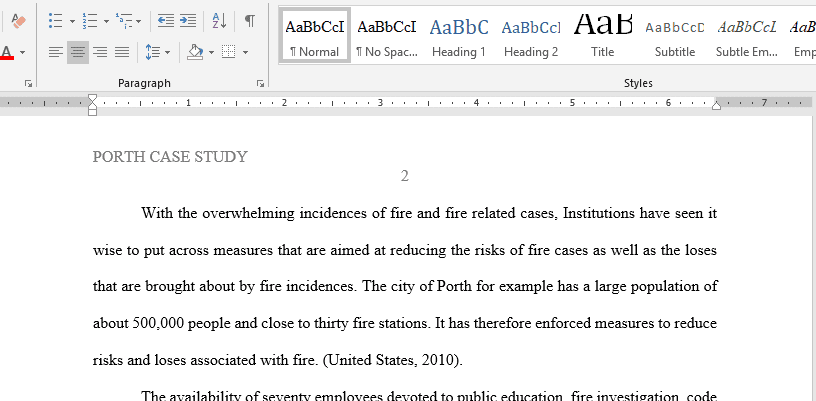Increase the paragraph indent
This screenshot has width=816, height=401.
pos(188,21)
